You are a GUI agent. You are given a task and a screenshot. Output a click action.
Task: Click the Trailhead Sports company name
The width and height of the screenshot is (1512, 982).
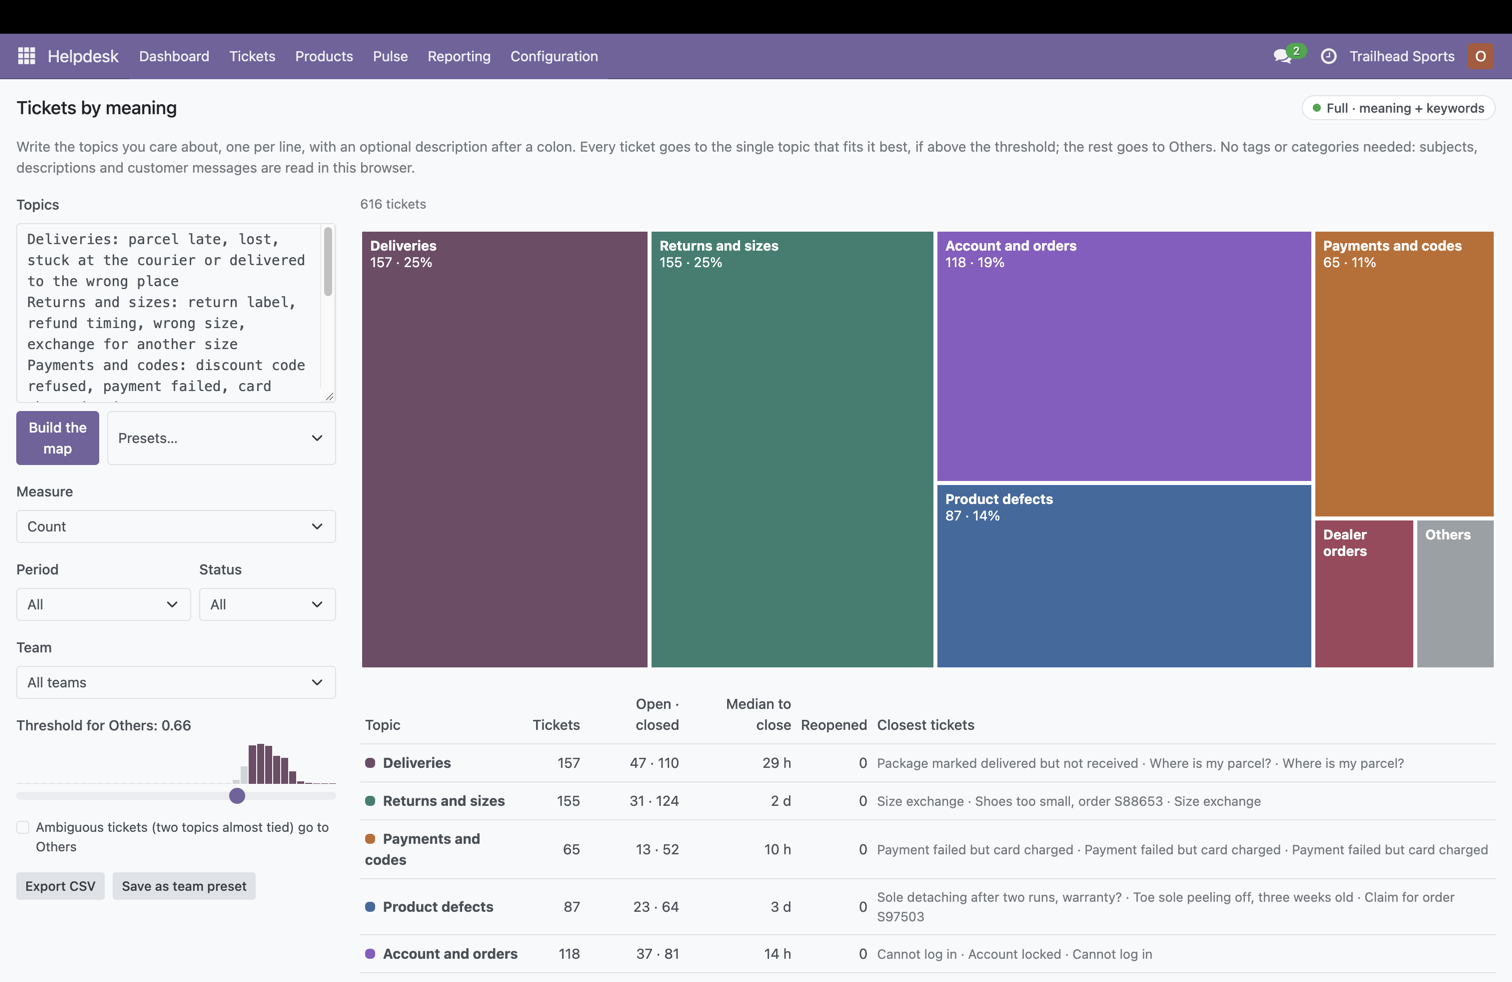1402,56
